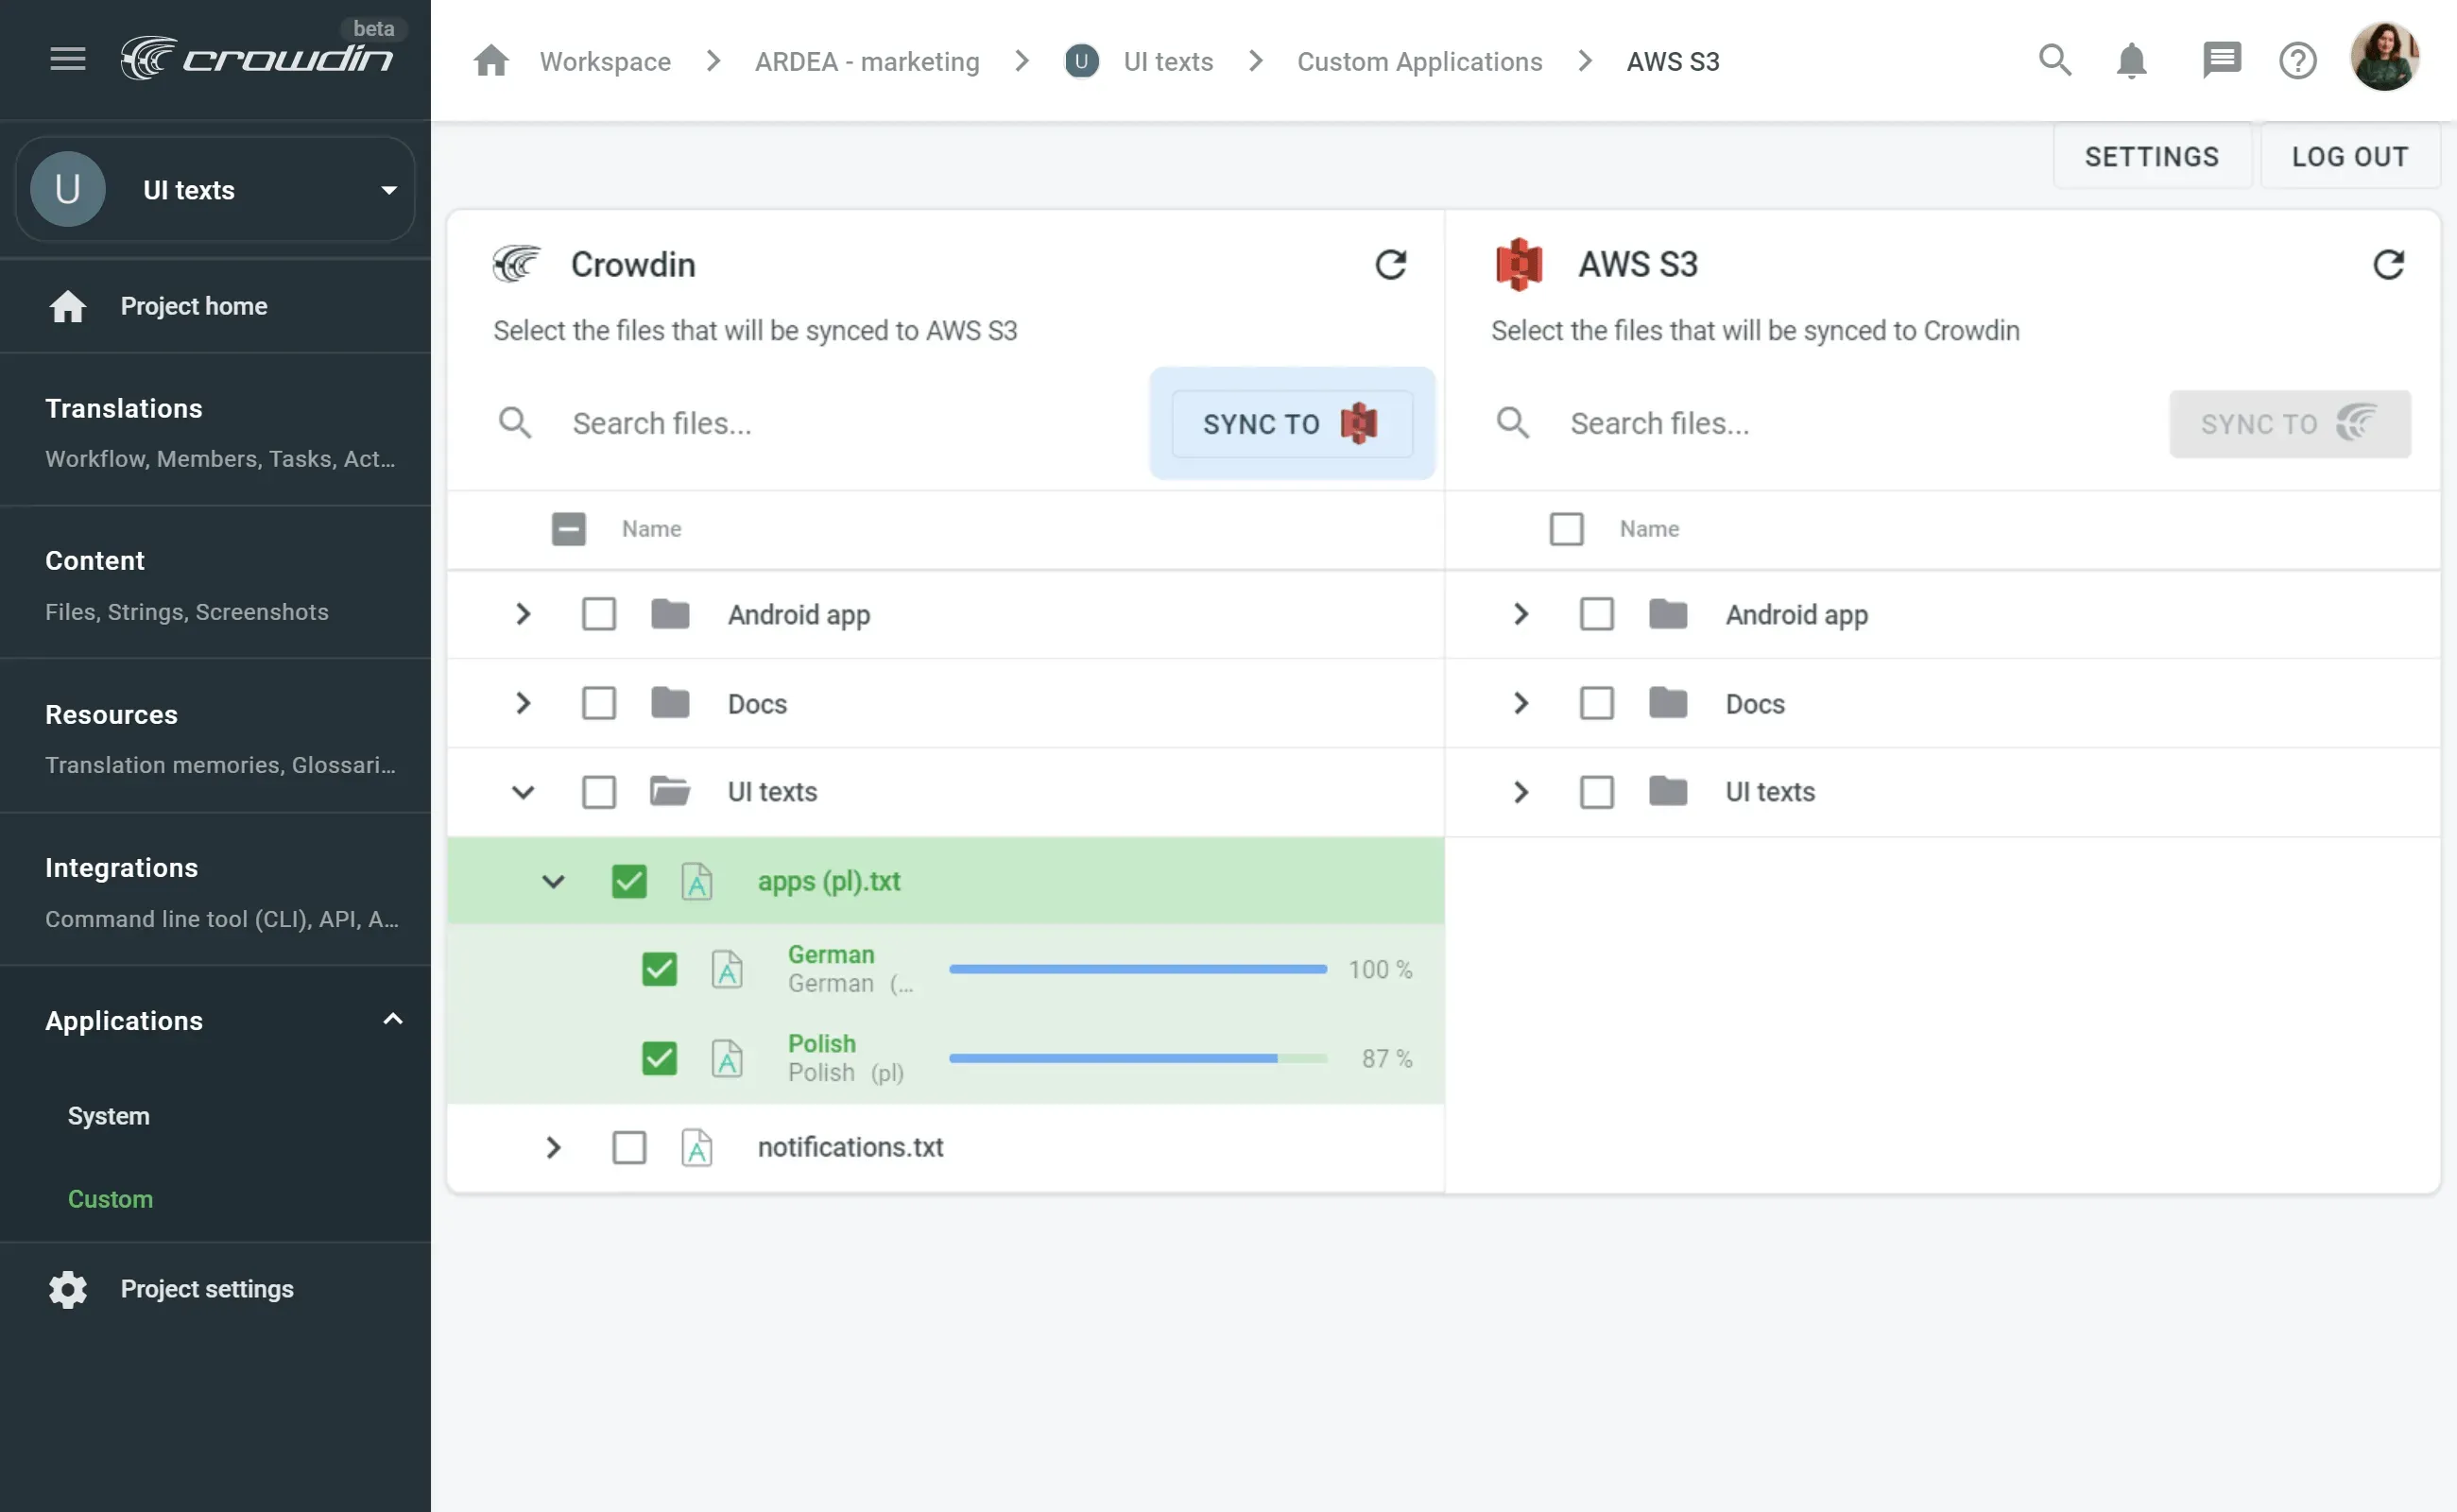Open your profile avatar
Image resolution: width=2457 pixels, height=1512 pixels.
[2386, 57]
